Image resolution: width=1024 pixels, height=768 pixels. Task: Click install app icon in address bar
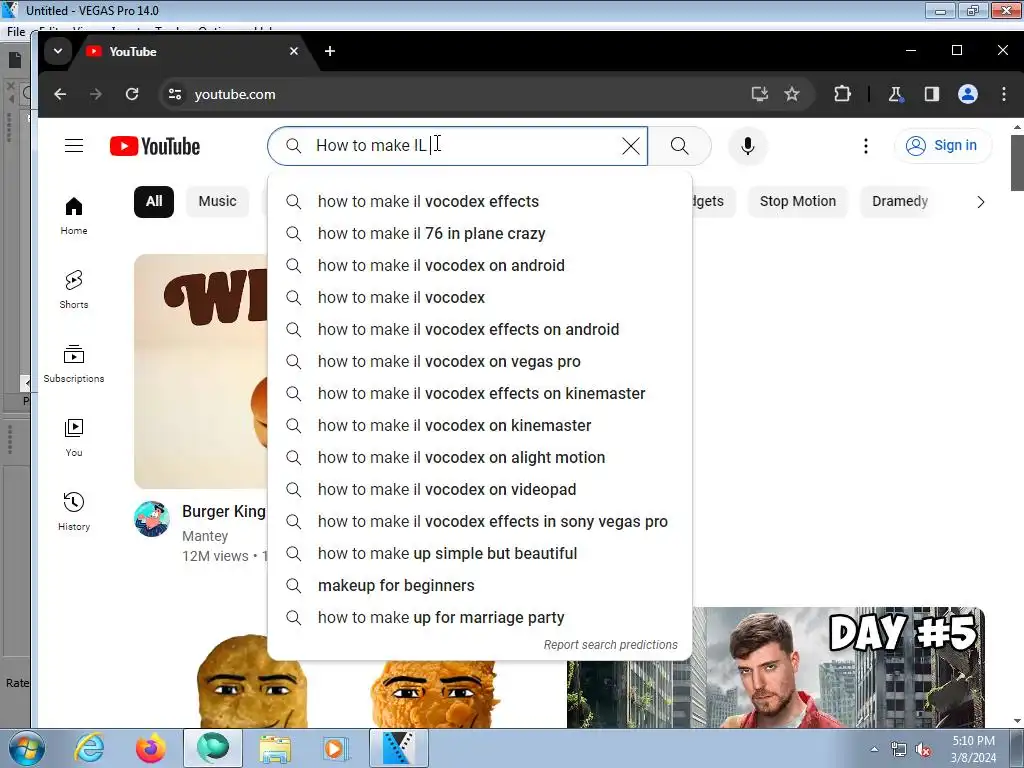pyautogui.click(x=760, y=94)
